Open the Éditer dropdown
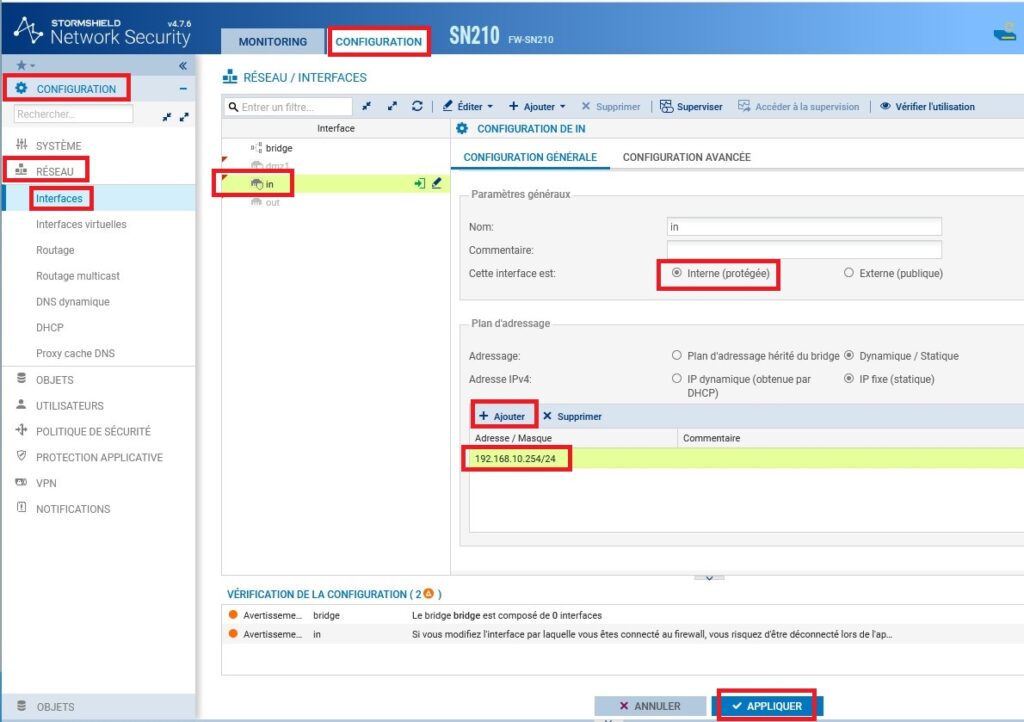 (468, 106)
